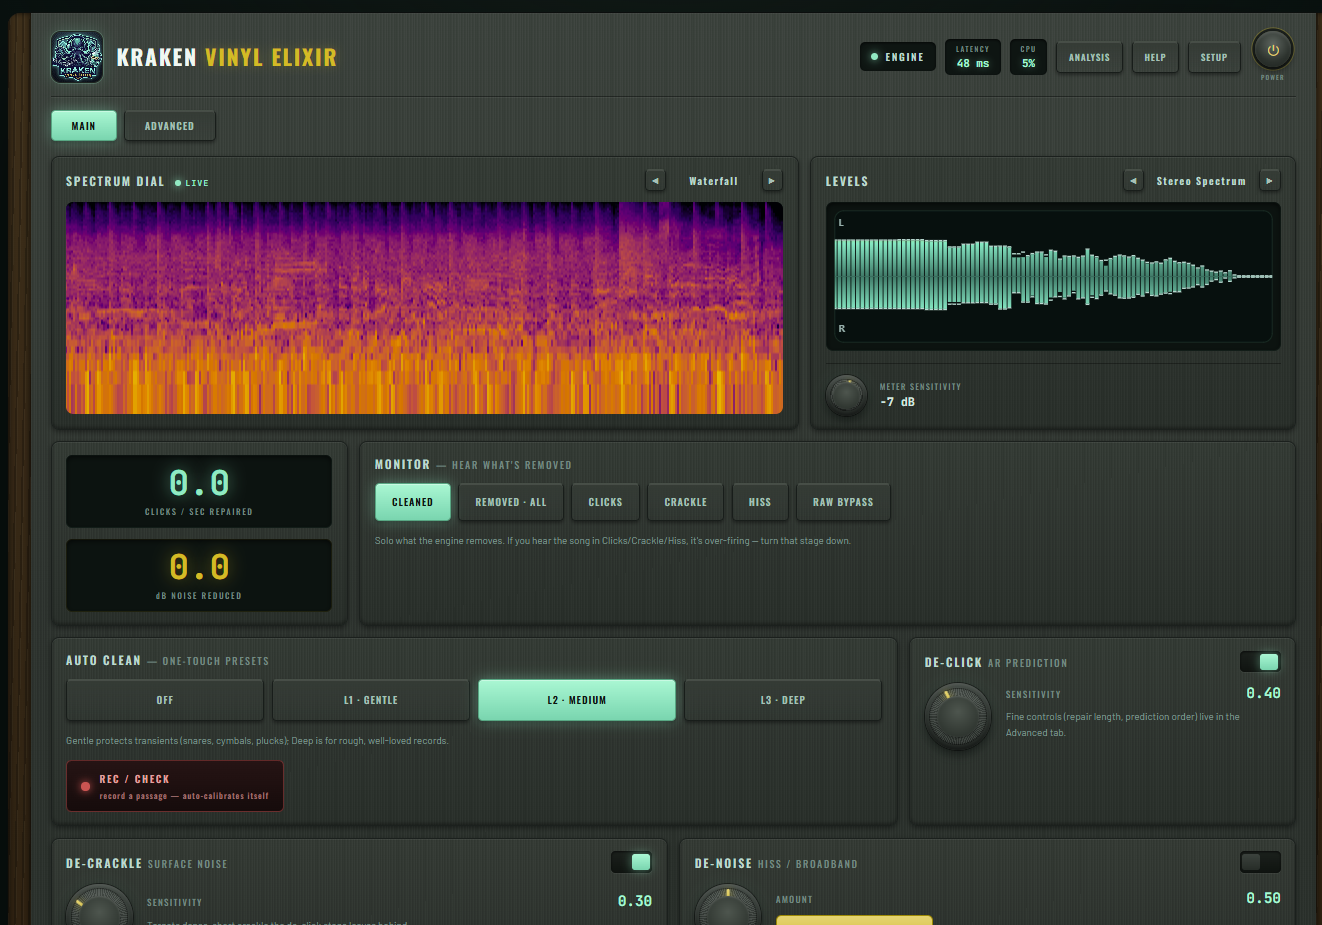The width and height of the screenshot is (1322, 925).
Task: Disable the De-Click toggle switch
Action: (x=1260, y=662)
